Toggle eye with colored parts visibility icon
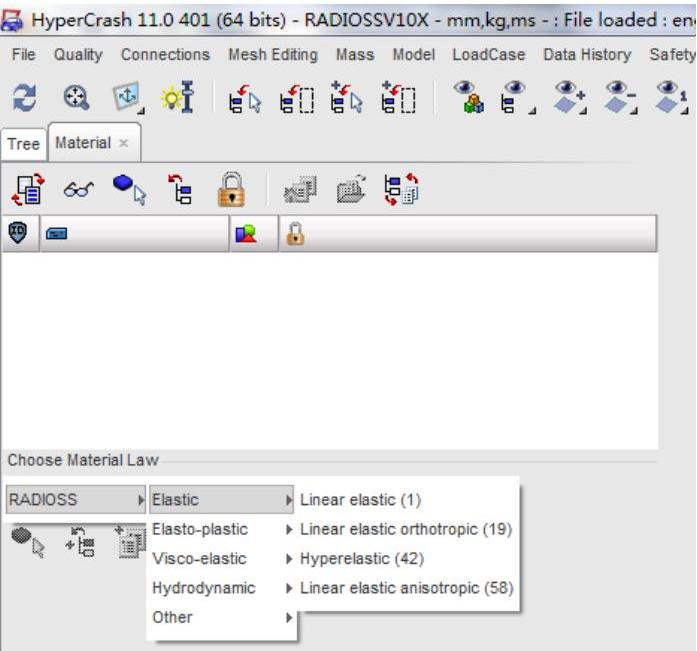The width and height of the screenshot is (697, 651). (x=469, y=97)
